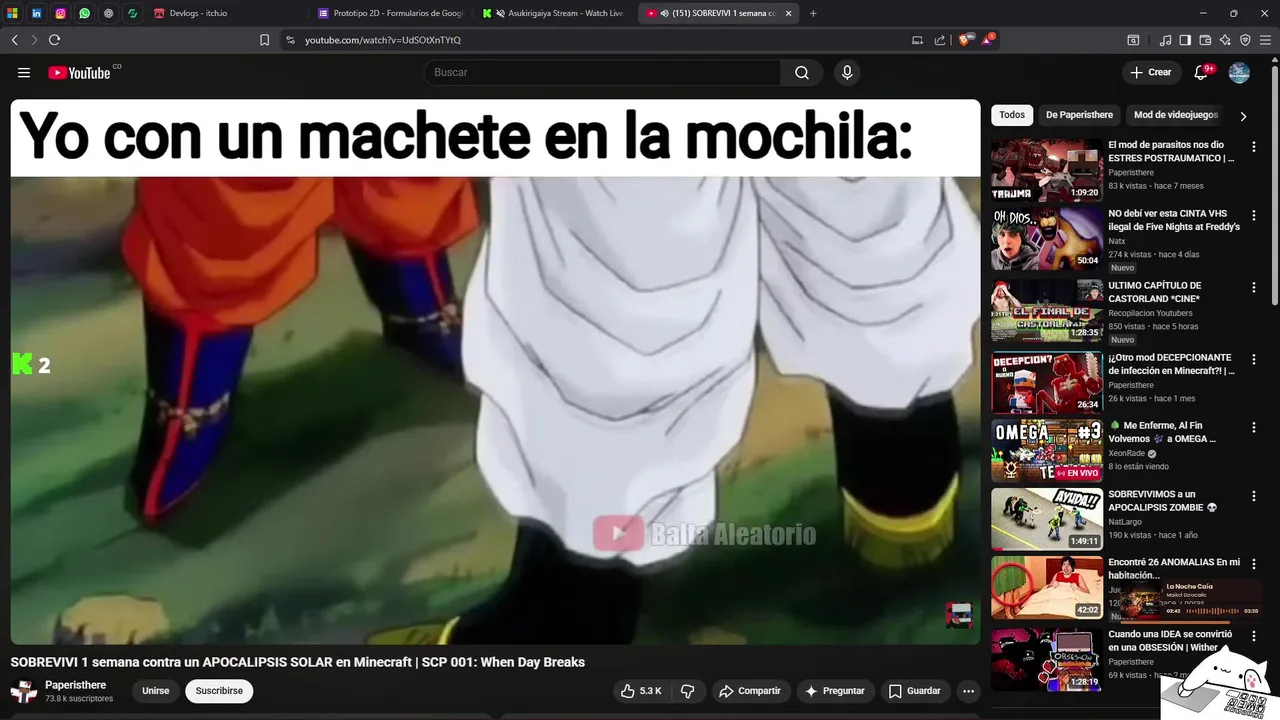Select the Mod de videojuegos filter chip

tap(1176, 115)
